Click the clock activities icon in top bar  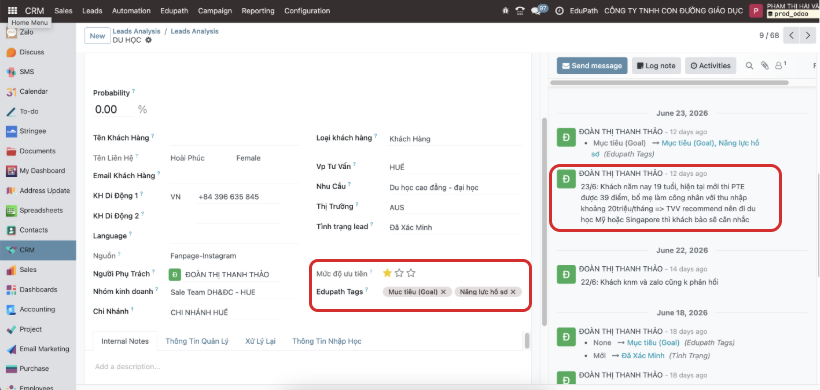pos(559,10)
